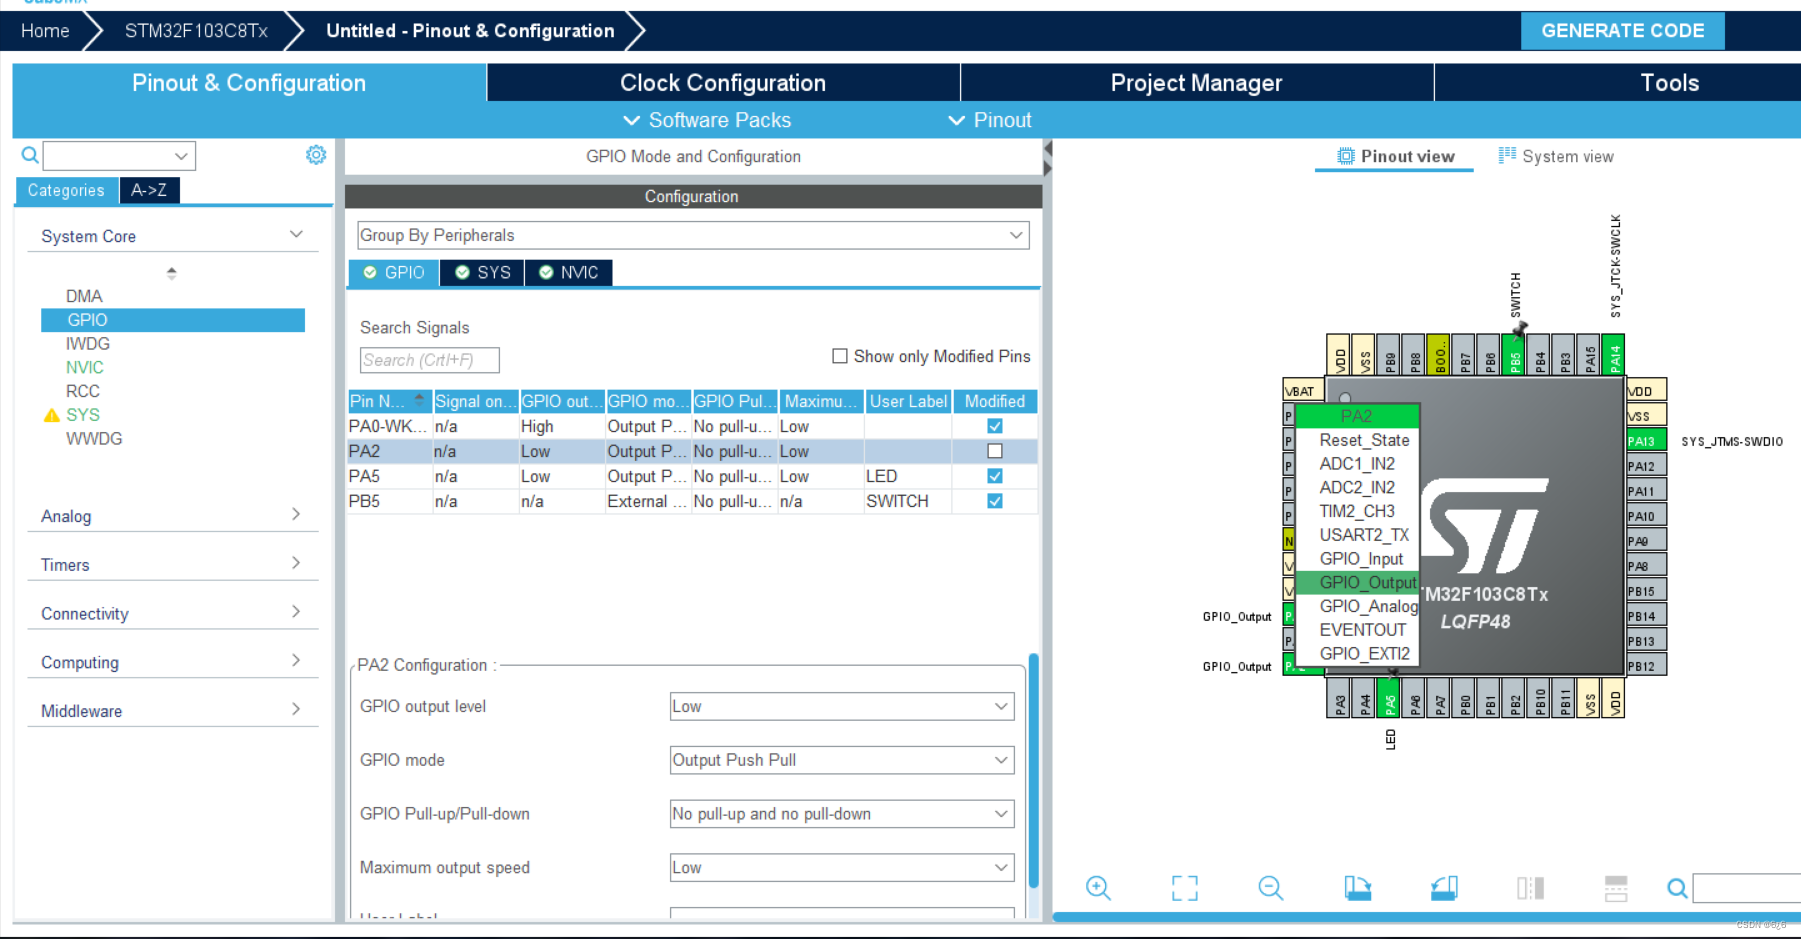
Task: Choose USART2_TX from PA2 pin menu
Action: click(1364, 535)
